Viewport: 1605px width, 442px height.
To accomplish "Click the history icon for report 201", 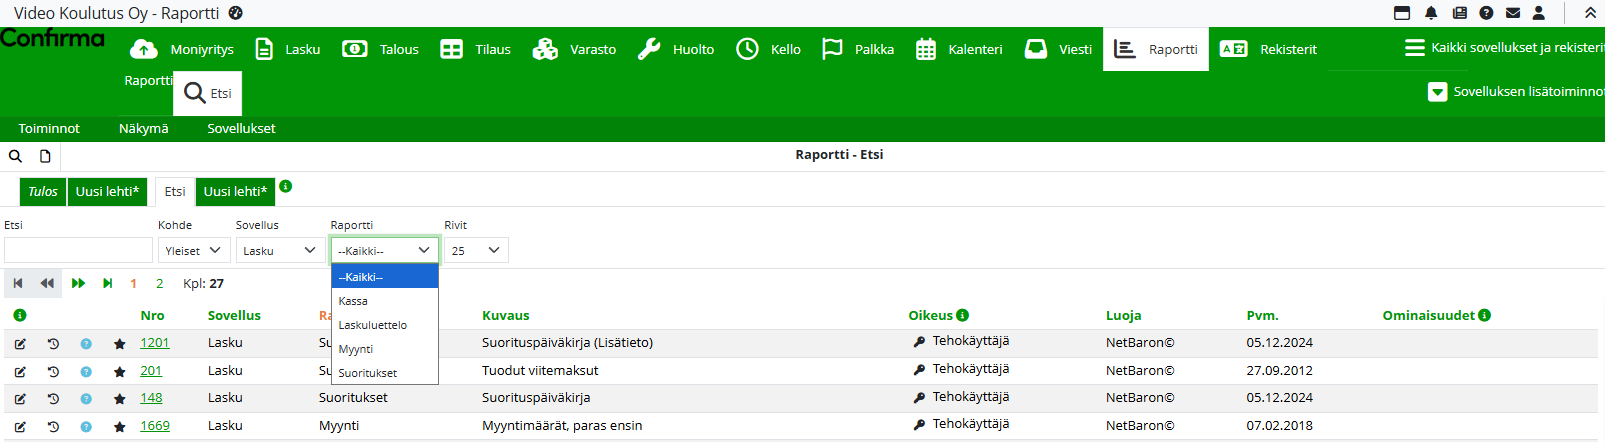I will [x=53, y=371].
